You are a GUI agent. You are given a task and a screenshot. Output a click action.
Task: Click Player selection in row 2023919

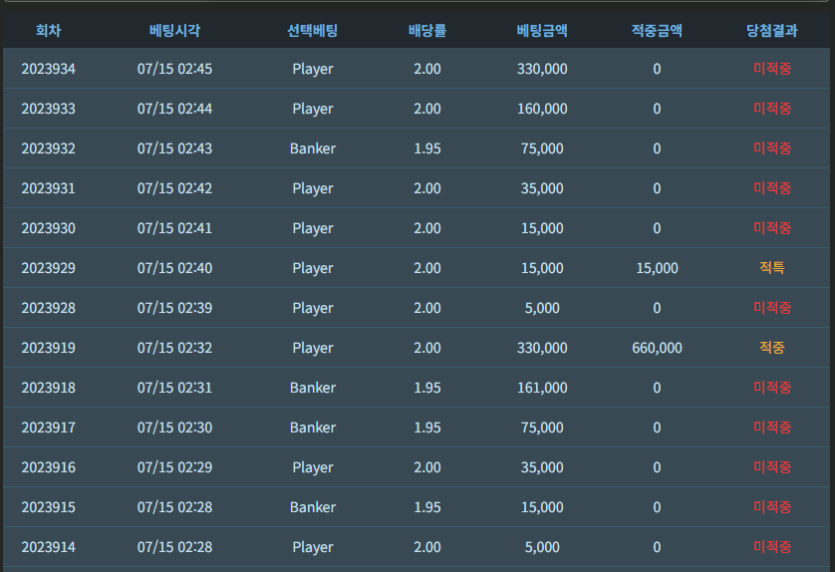313,348
